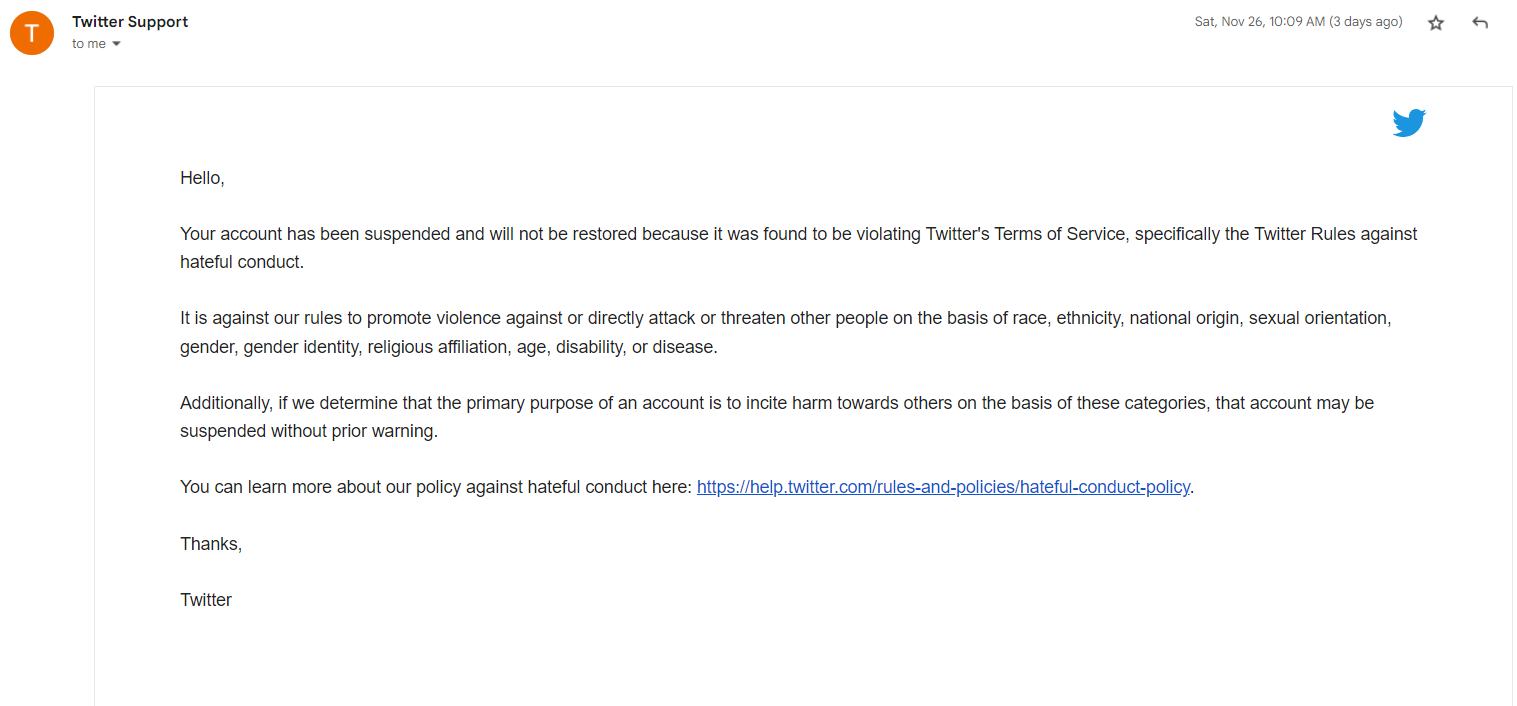Click the "(3 days ago)" relative time
Viewport: 1517px width, 706px height.
coord(1366,22)
